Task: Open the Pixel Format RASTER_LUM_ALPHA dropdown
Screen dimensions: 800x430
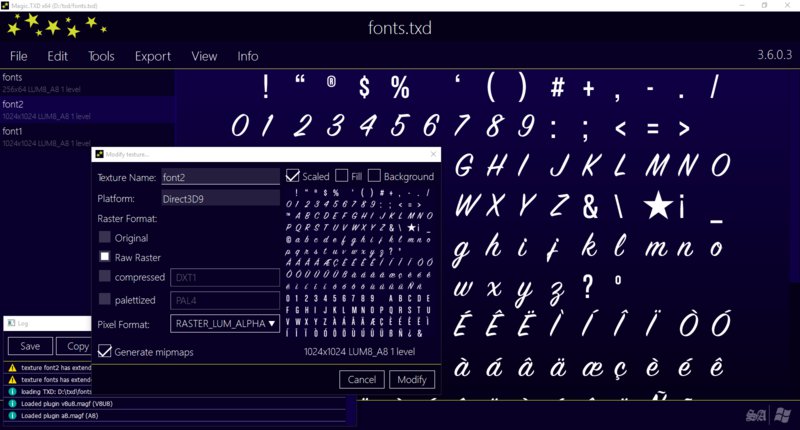Action: pyautogui.click(x=224, y=323)
